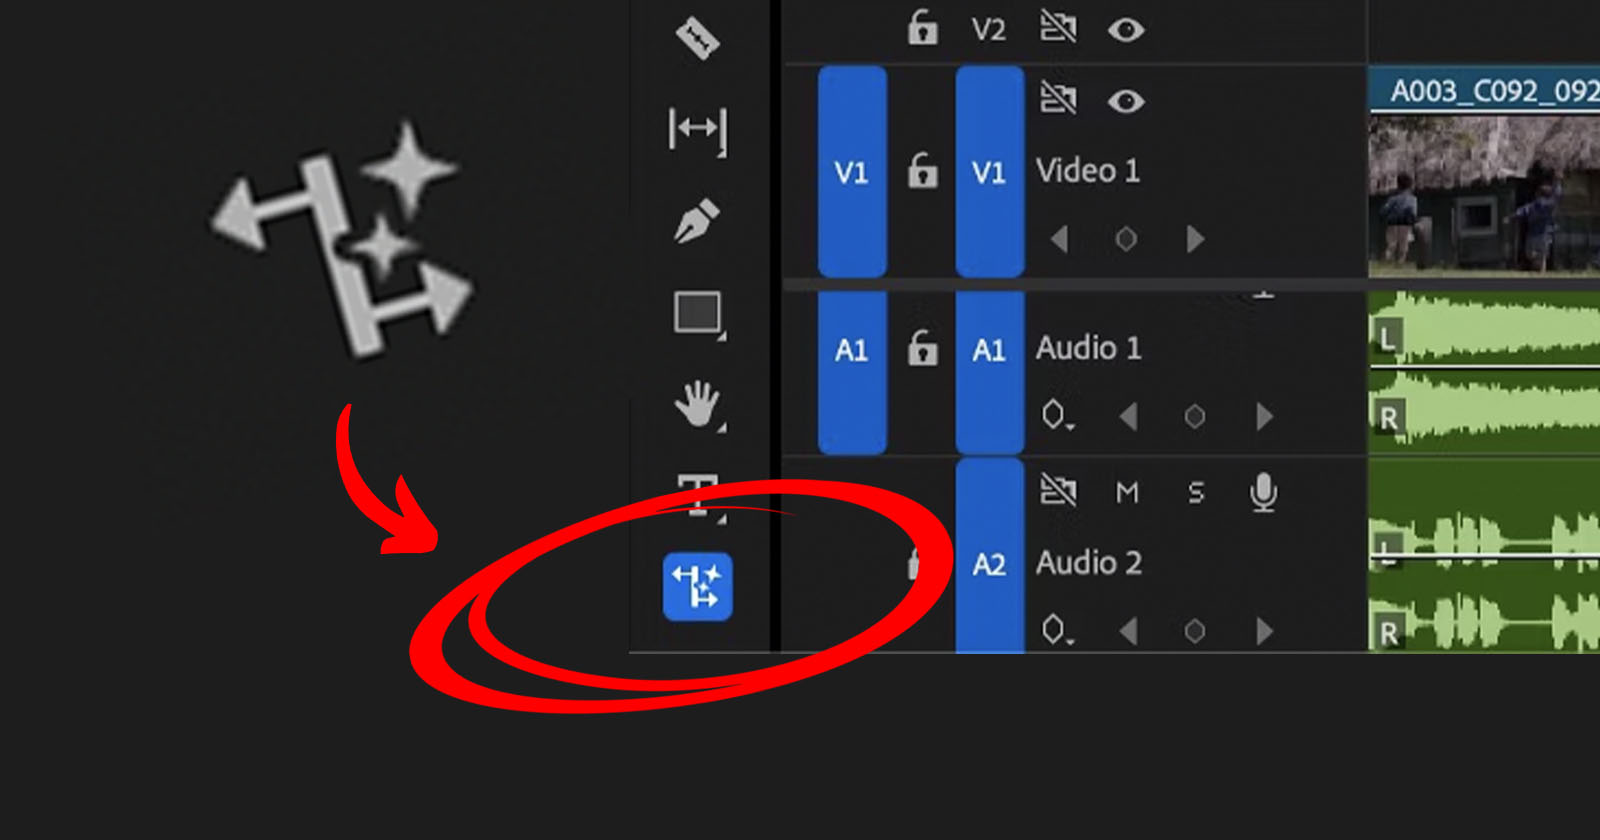Add a keyframe on Audio 1 with the diamond button
This screenshot has width=1600, height=840.
[x=1193, y=415]
